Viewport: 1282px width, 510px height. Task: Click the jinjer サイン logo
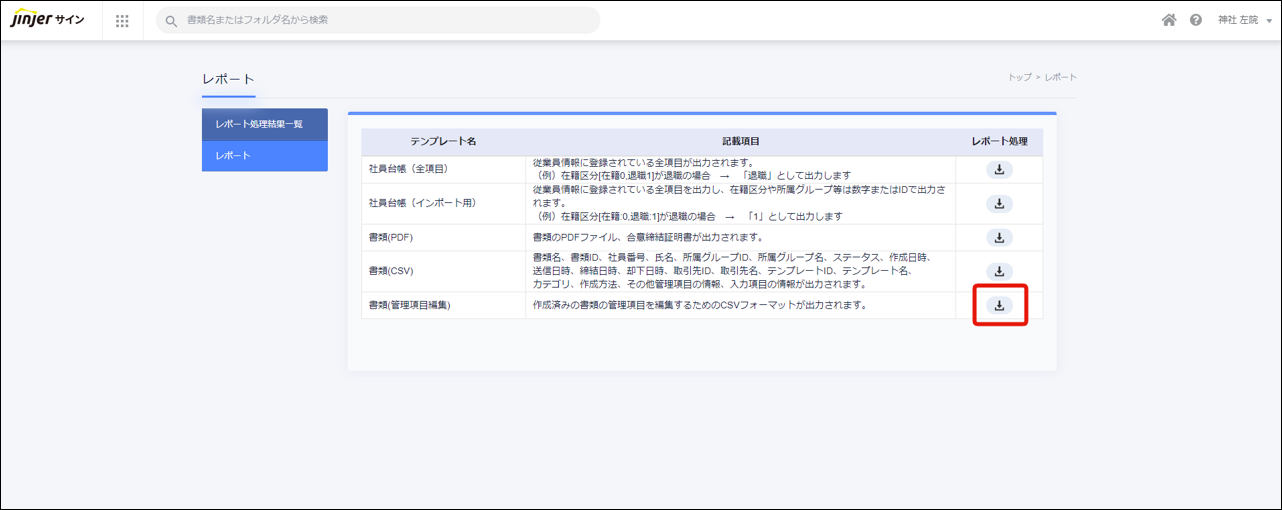[48, 20]
